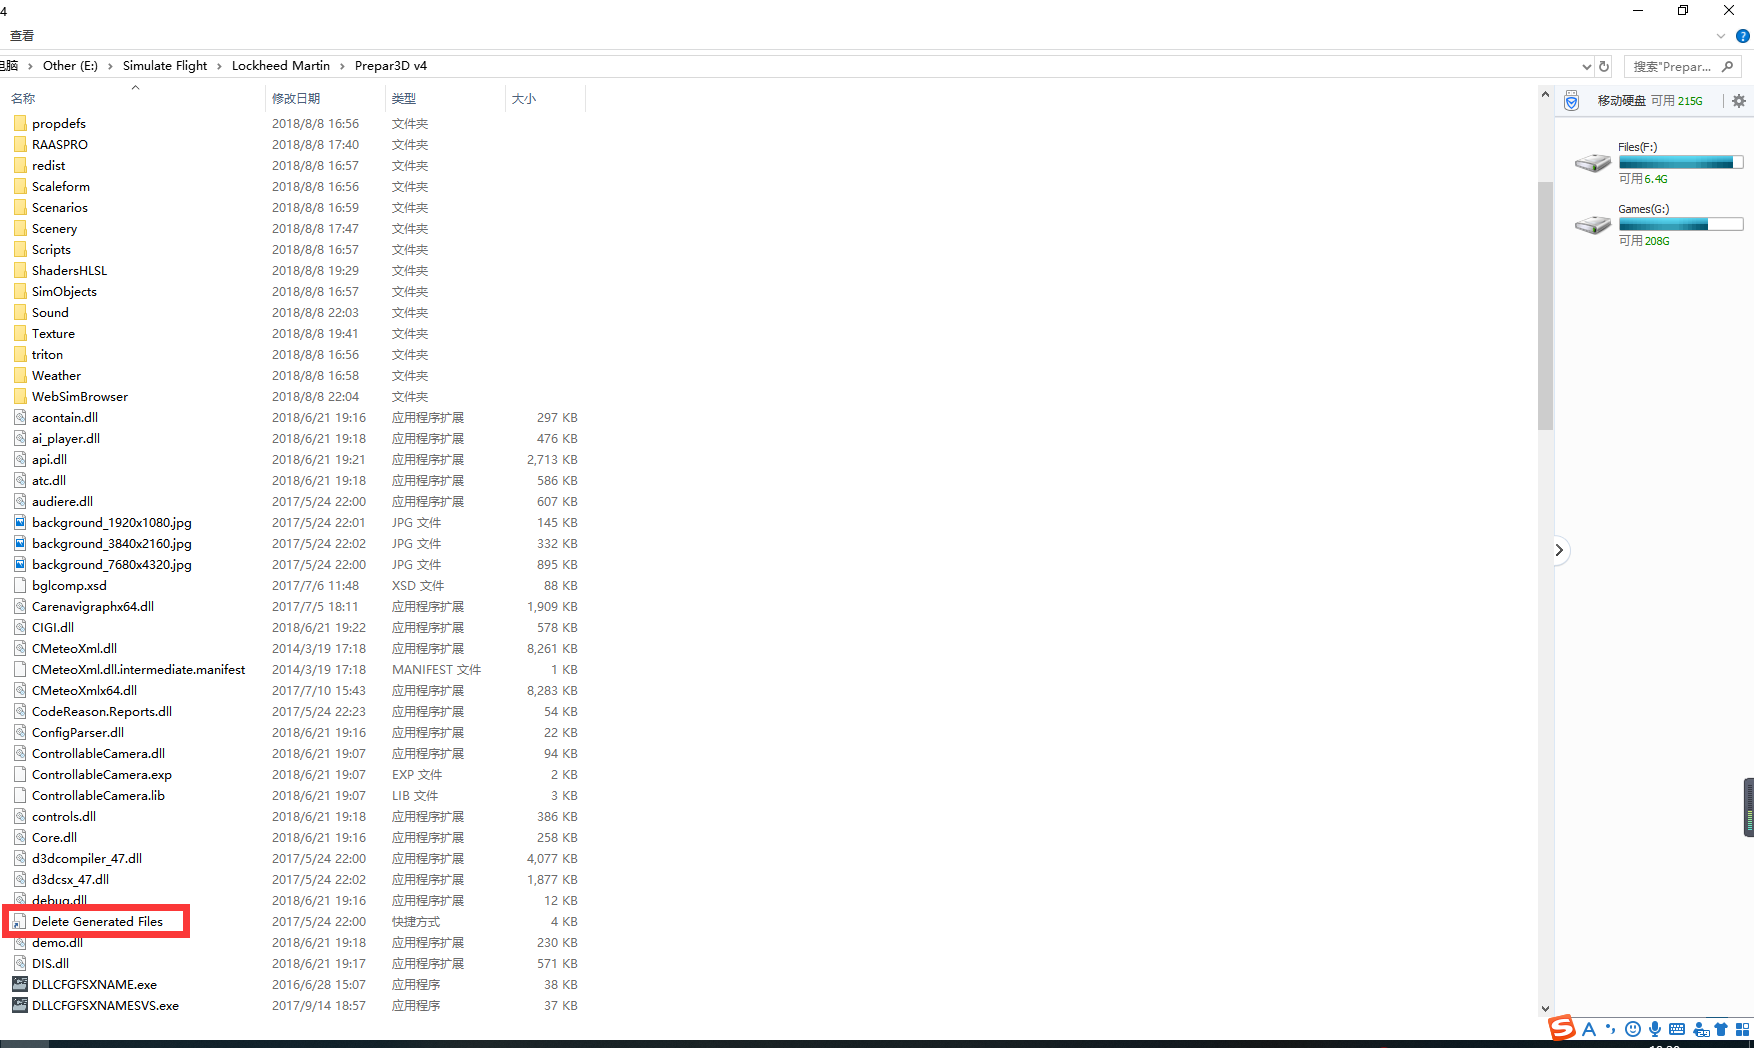Viewport: 1754px width, 1048px height.
Task: Open the blue help question mark
Action: 1743,36
